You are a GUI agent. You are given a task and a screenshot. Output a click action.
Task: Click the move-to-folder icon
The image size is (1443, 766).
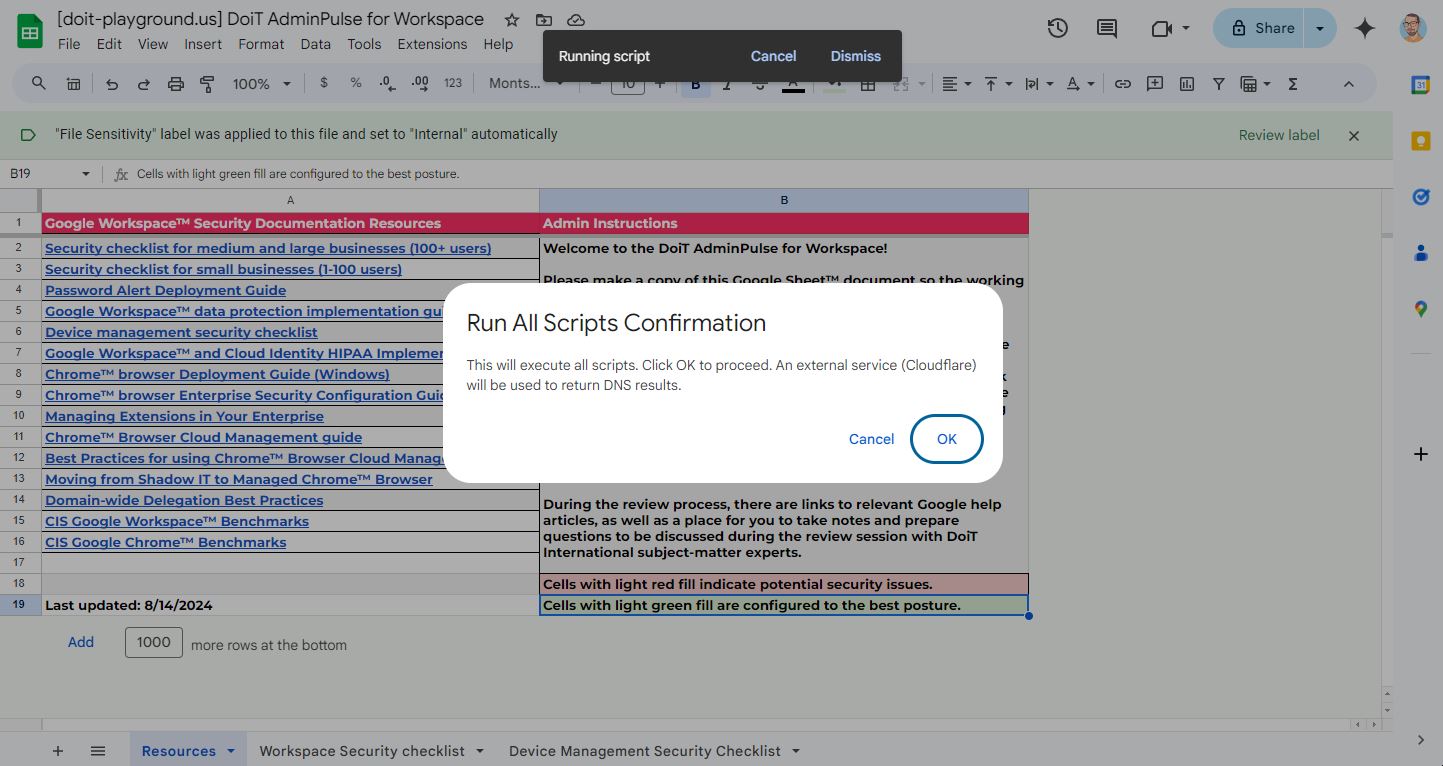(x=544, y=20)
